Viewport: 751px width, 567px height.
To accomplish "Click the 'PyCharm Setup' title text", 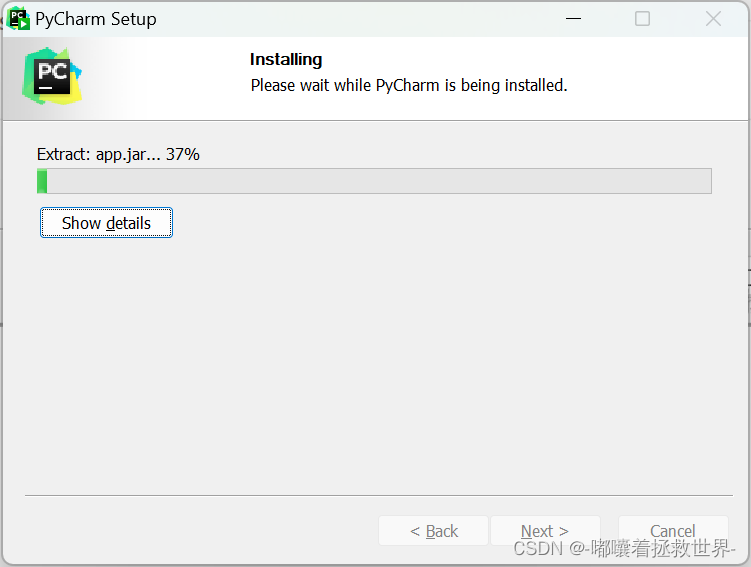I will tap(96, 19).
